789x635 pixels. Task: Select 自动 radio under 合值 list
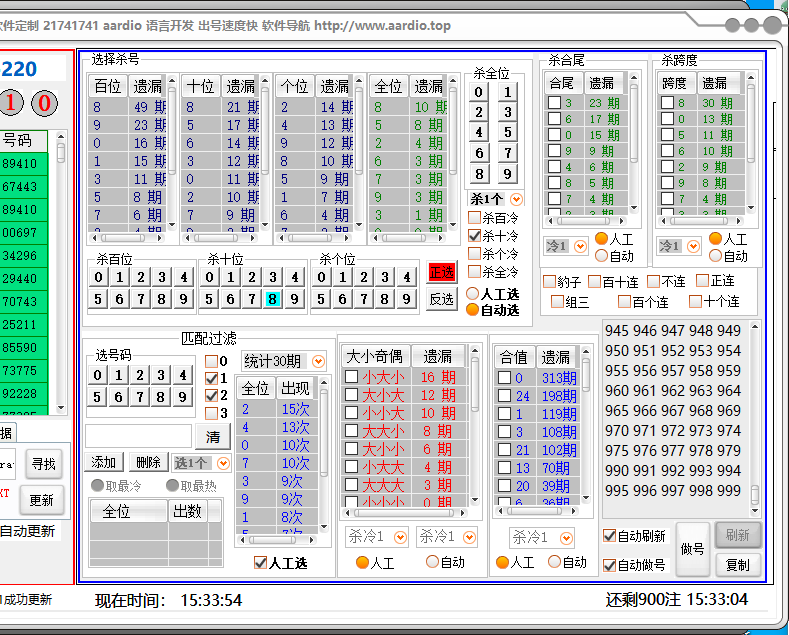tap(554, 562)
